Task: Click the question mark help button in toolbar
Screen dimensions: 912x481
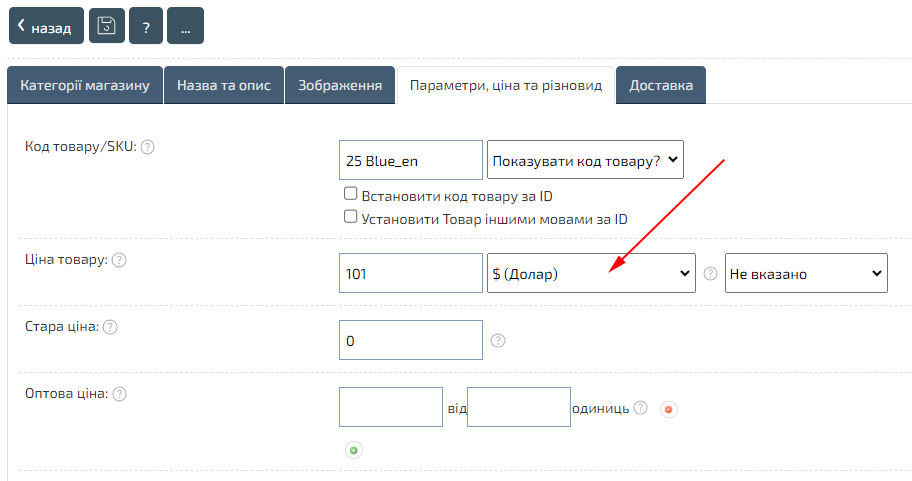Action: point(146,27)
